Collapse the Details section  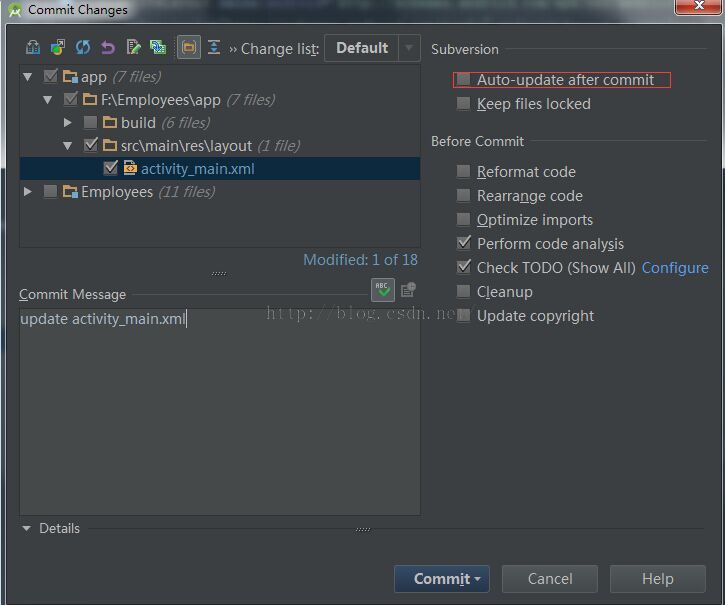[x=26, y=528]
